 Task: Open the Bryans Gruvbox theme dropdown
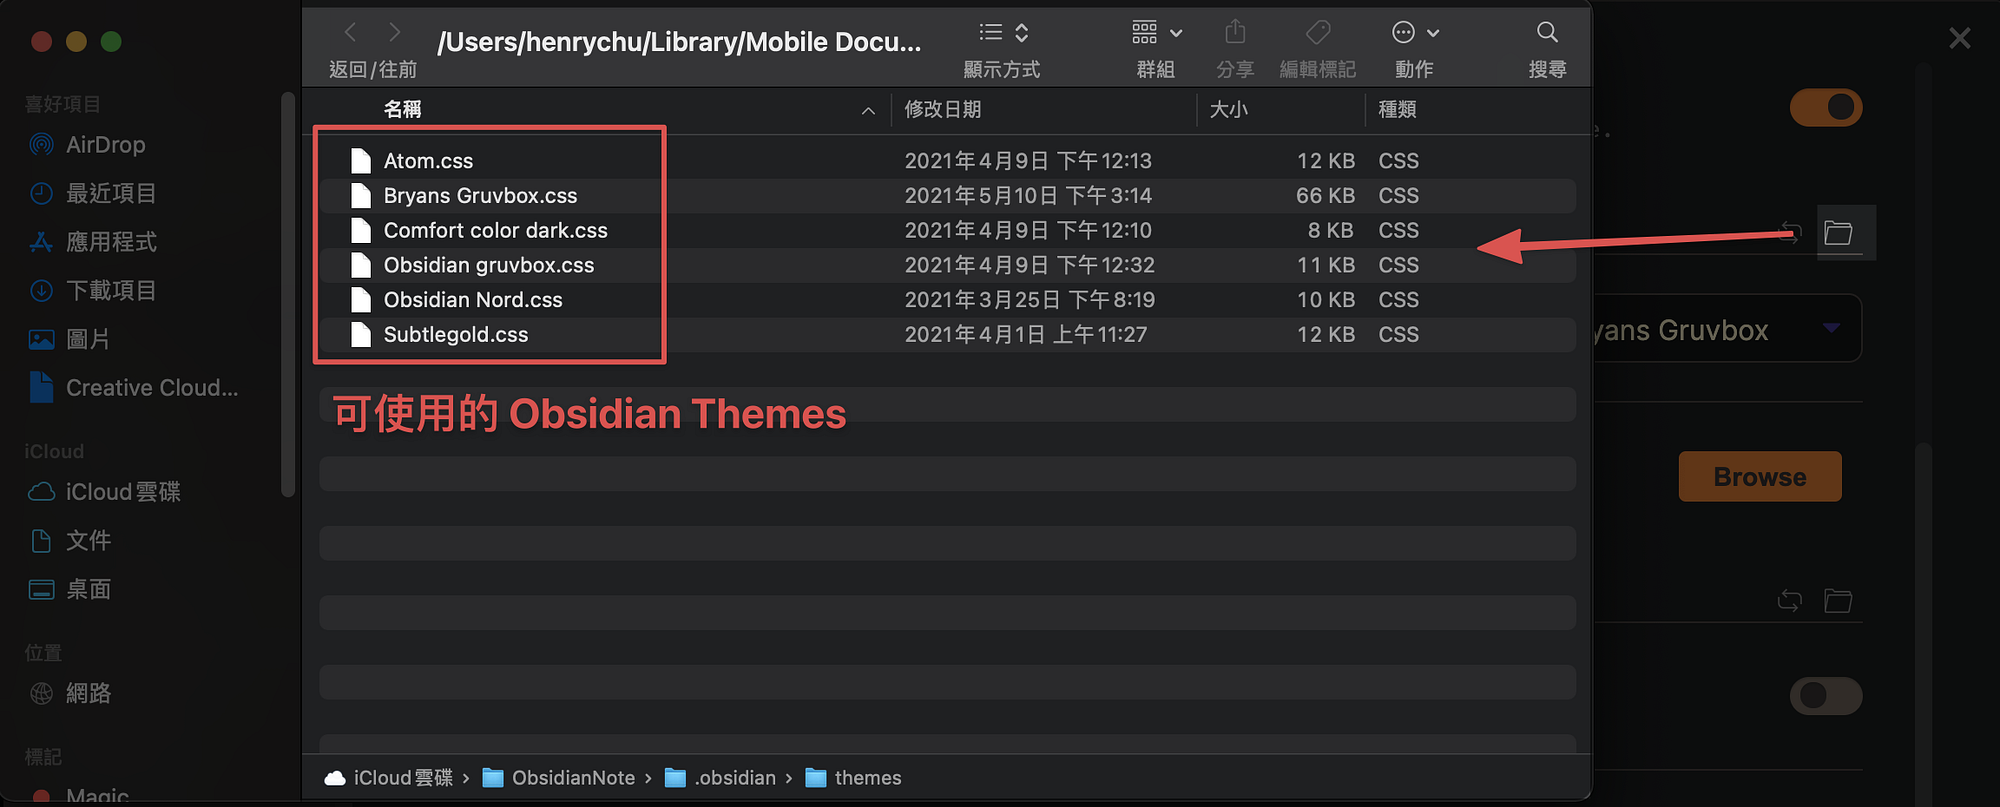[x=1726, y=329]
